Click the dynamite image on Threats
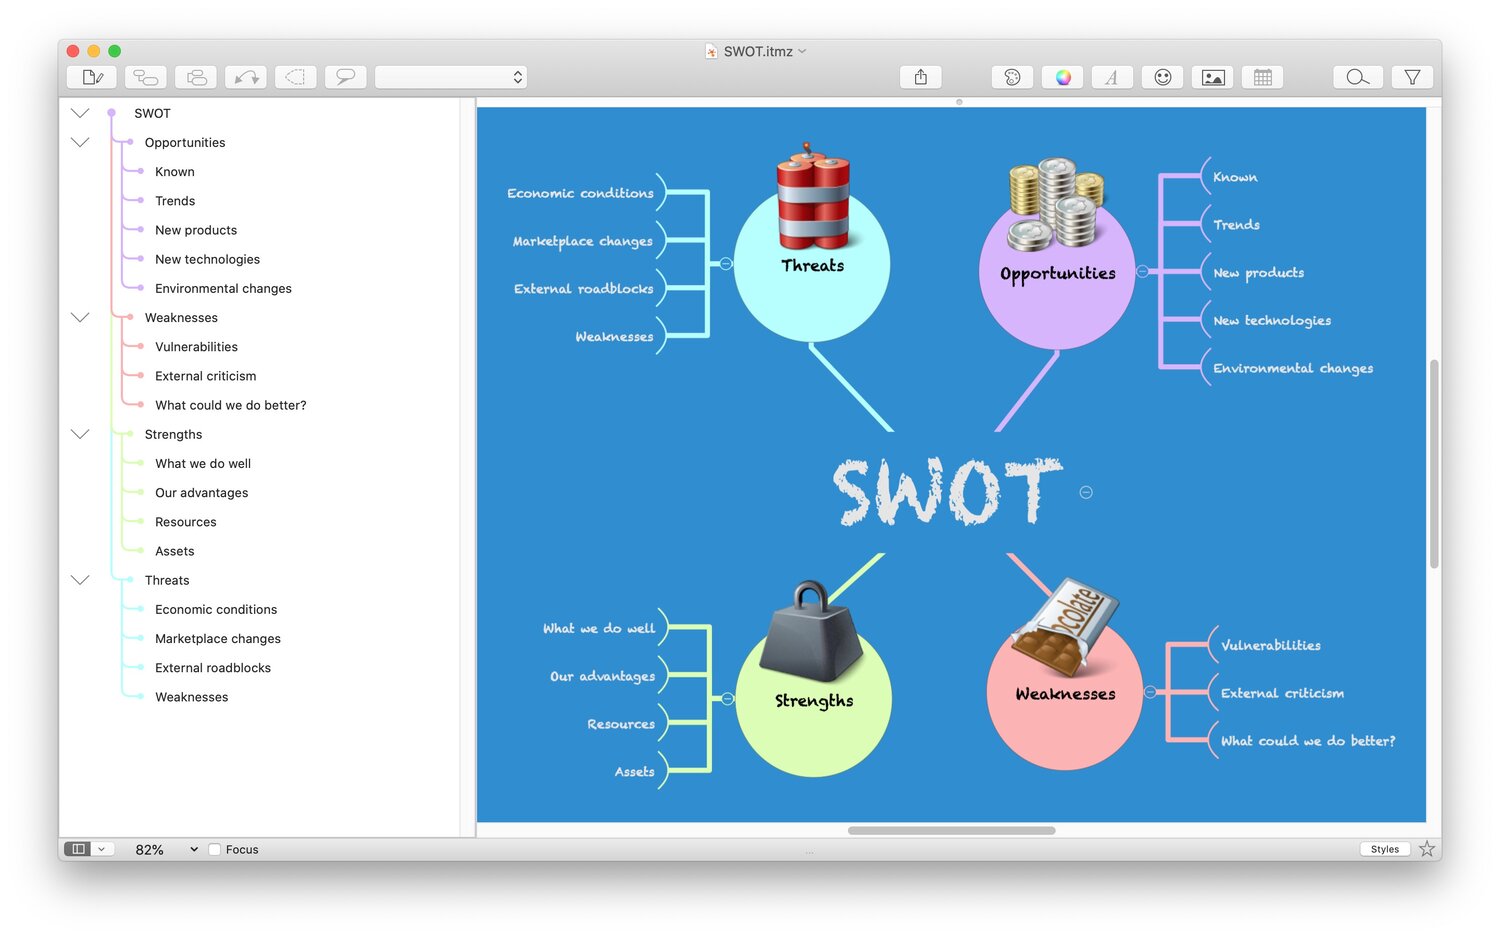1500x938 pixels. coord(813,197)
